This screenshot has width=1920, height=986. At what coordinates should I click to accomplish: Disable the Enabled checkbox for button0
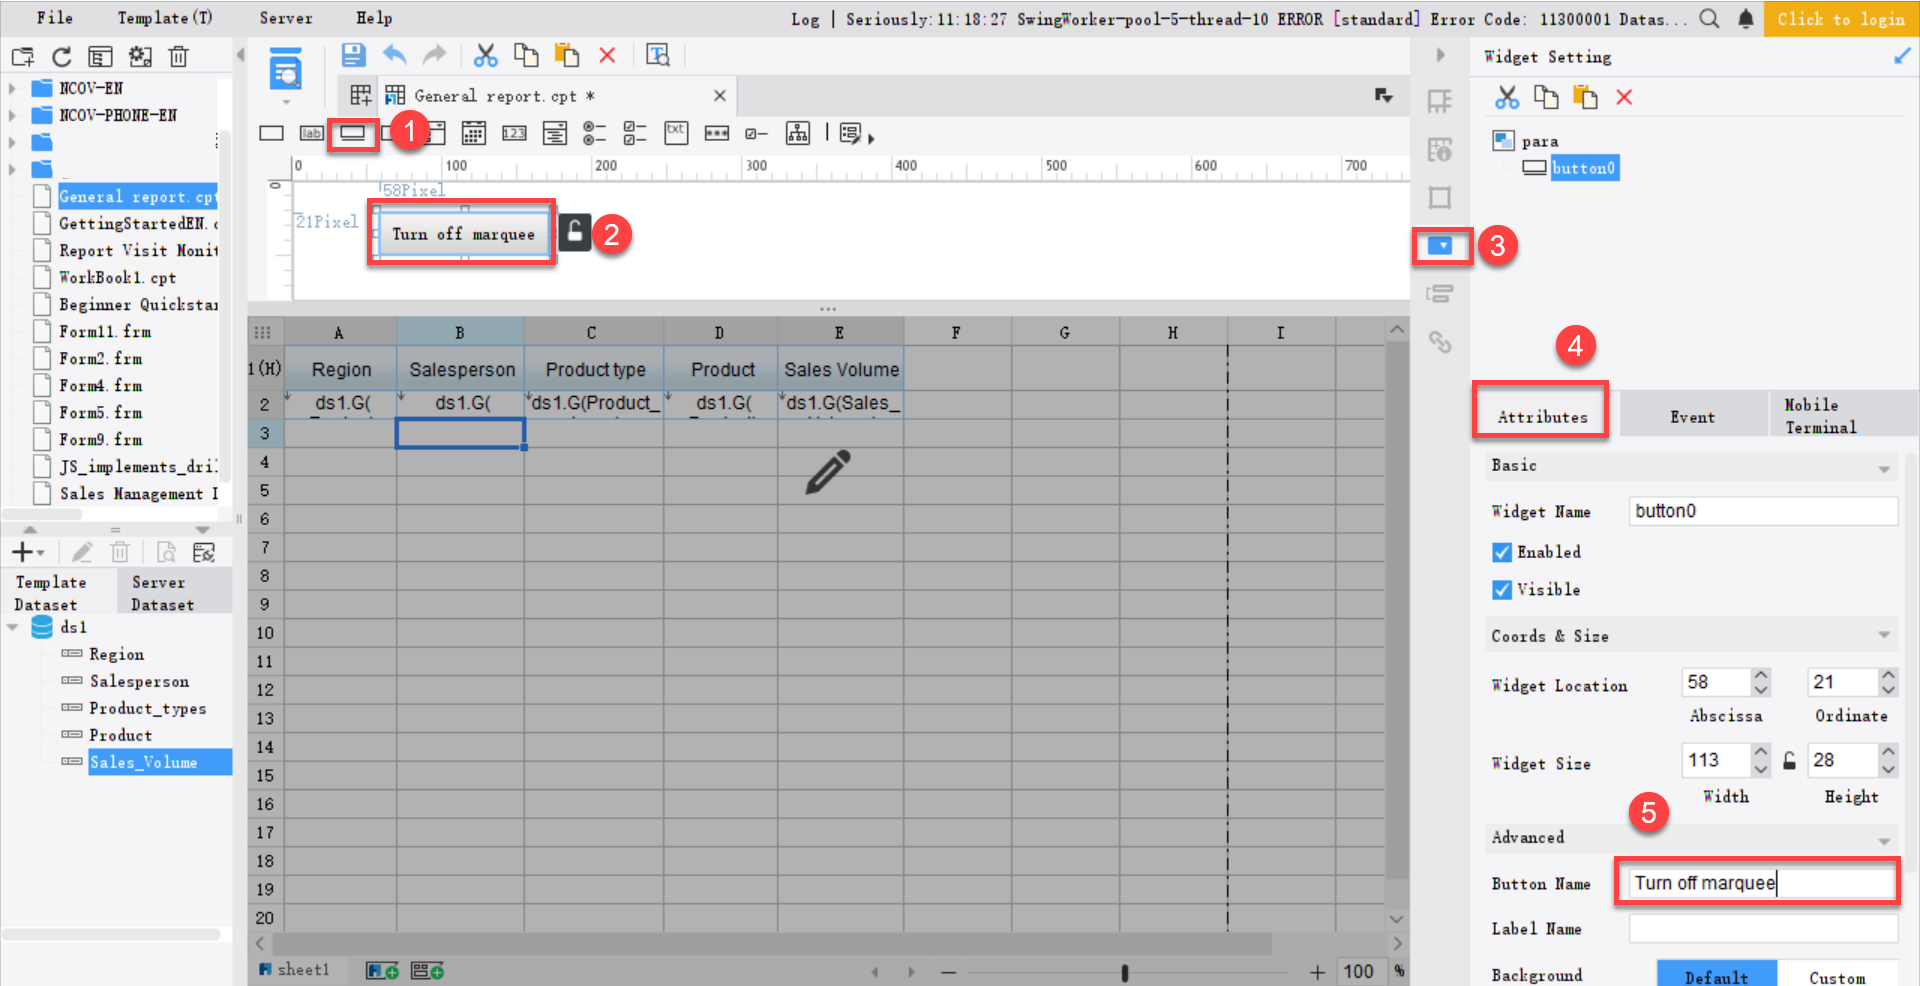1501,551
